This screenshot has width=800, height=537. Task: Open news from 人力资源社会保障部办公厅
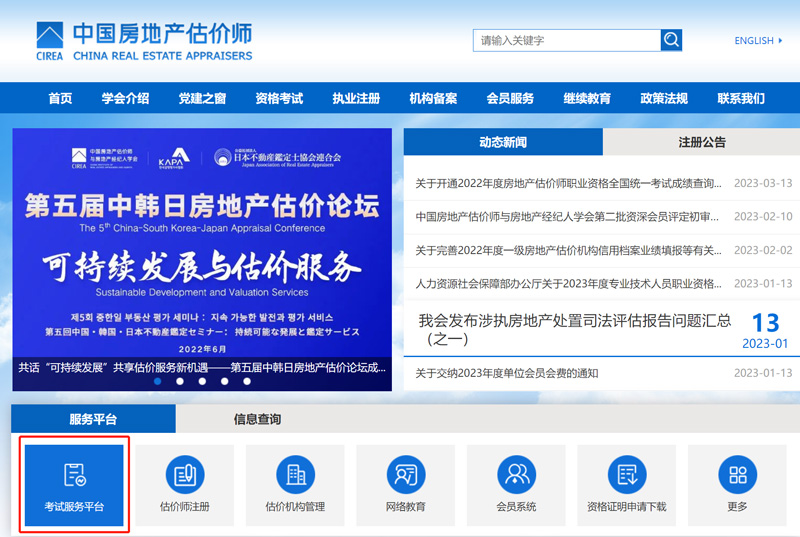coord(568,284)
